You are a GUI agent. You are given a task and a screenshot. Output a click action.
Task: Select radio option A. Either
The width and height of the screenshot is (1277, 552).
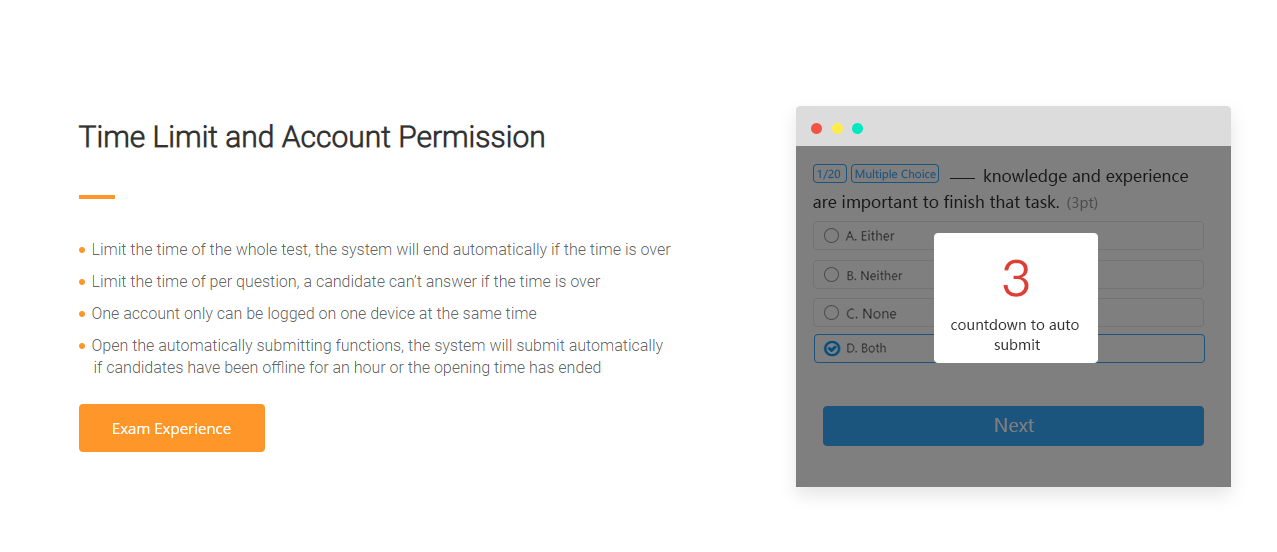[832, 235]
